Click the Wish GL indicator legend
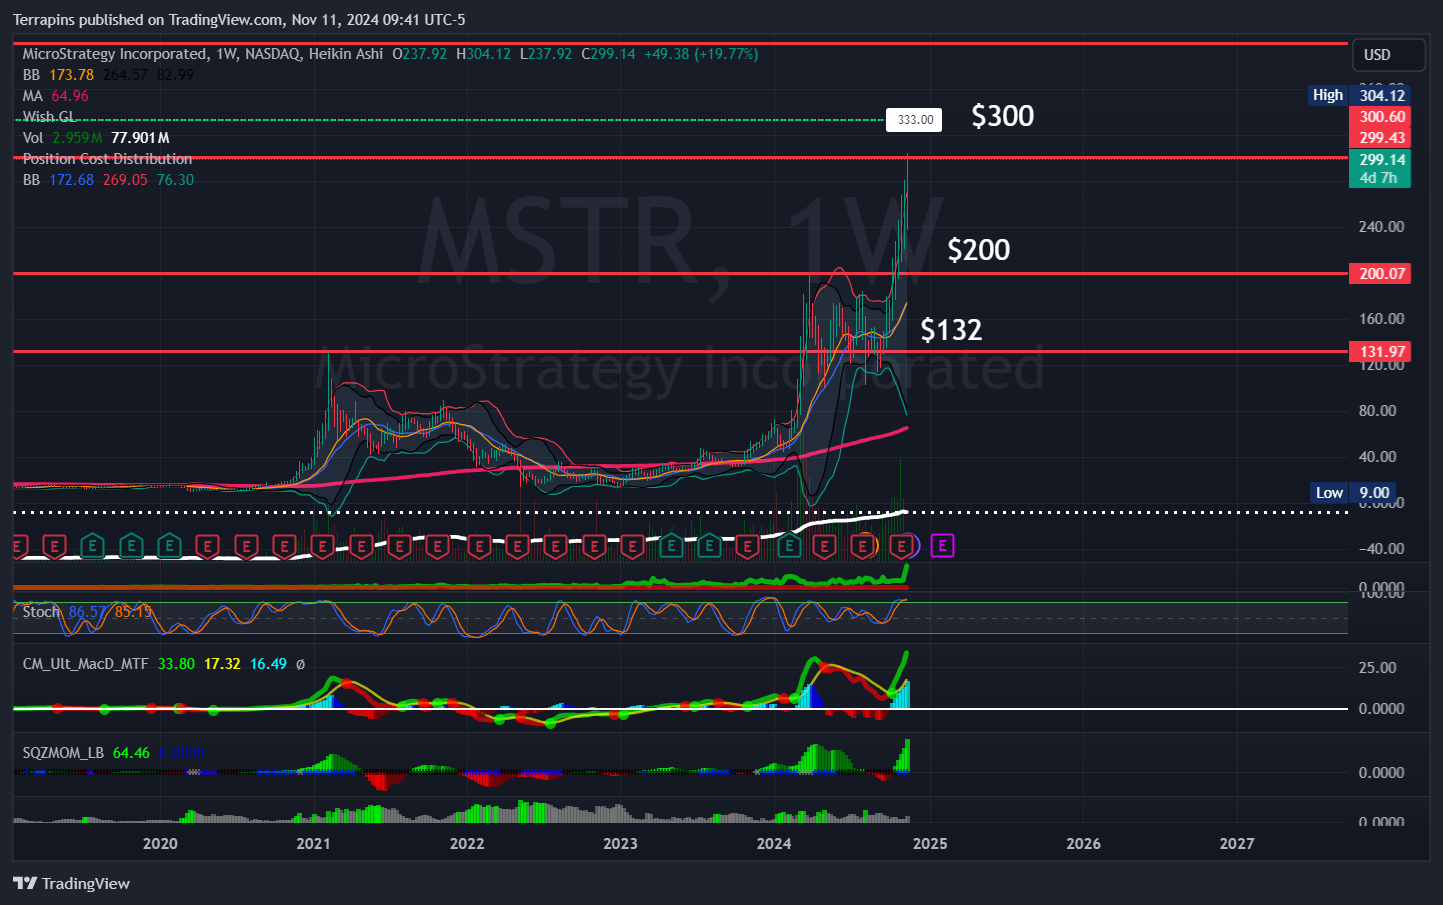Viewport: 1443px width, 905px height. point(49,117)
